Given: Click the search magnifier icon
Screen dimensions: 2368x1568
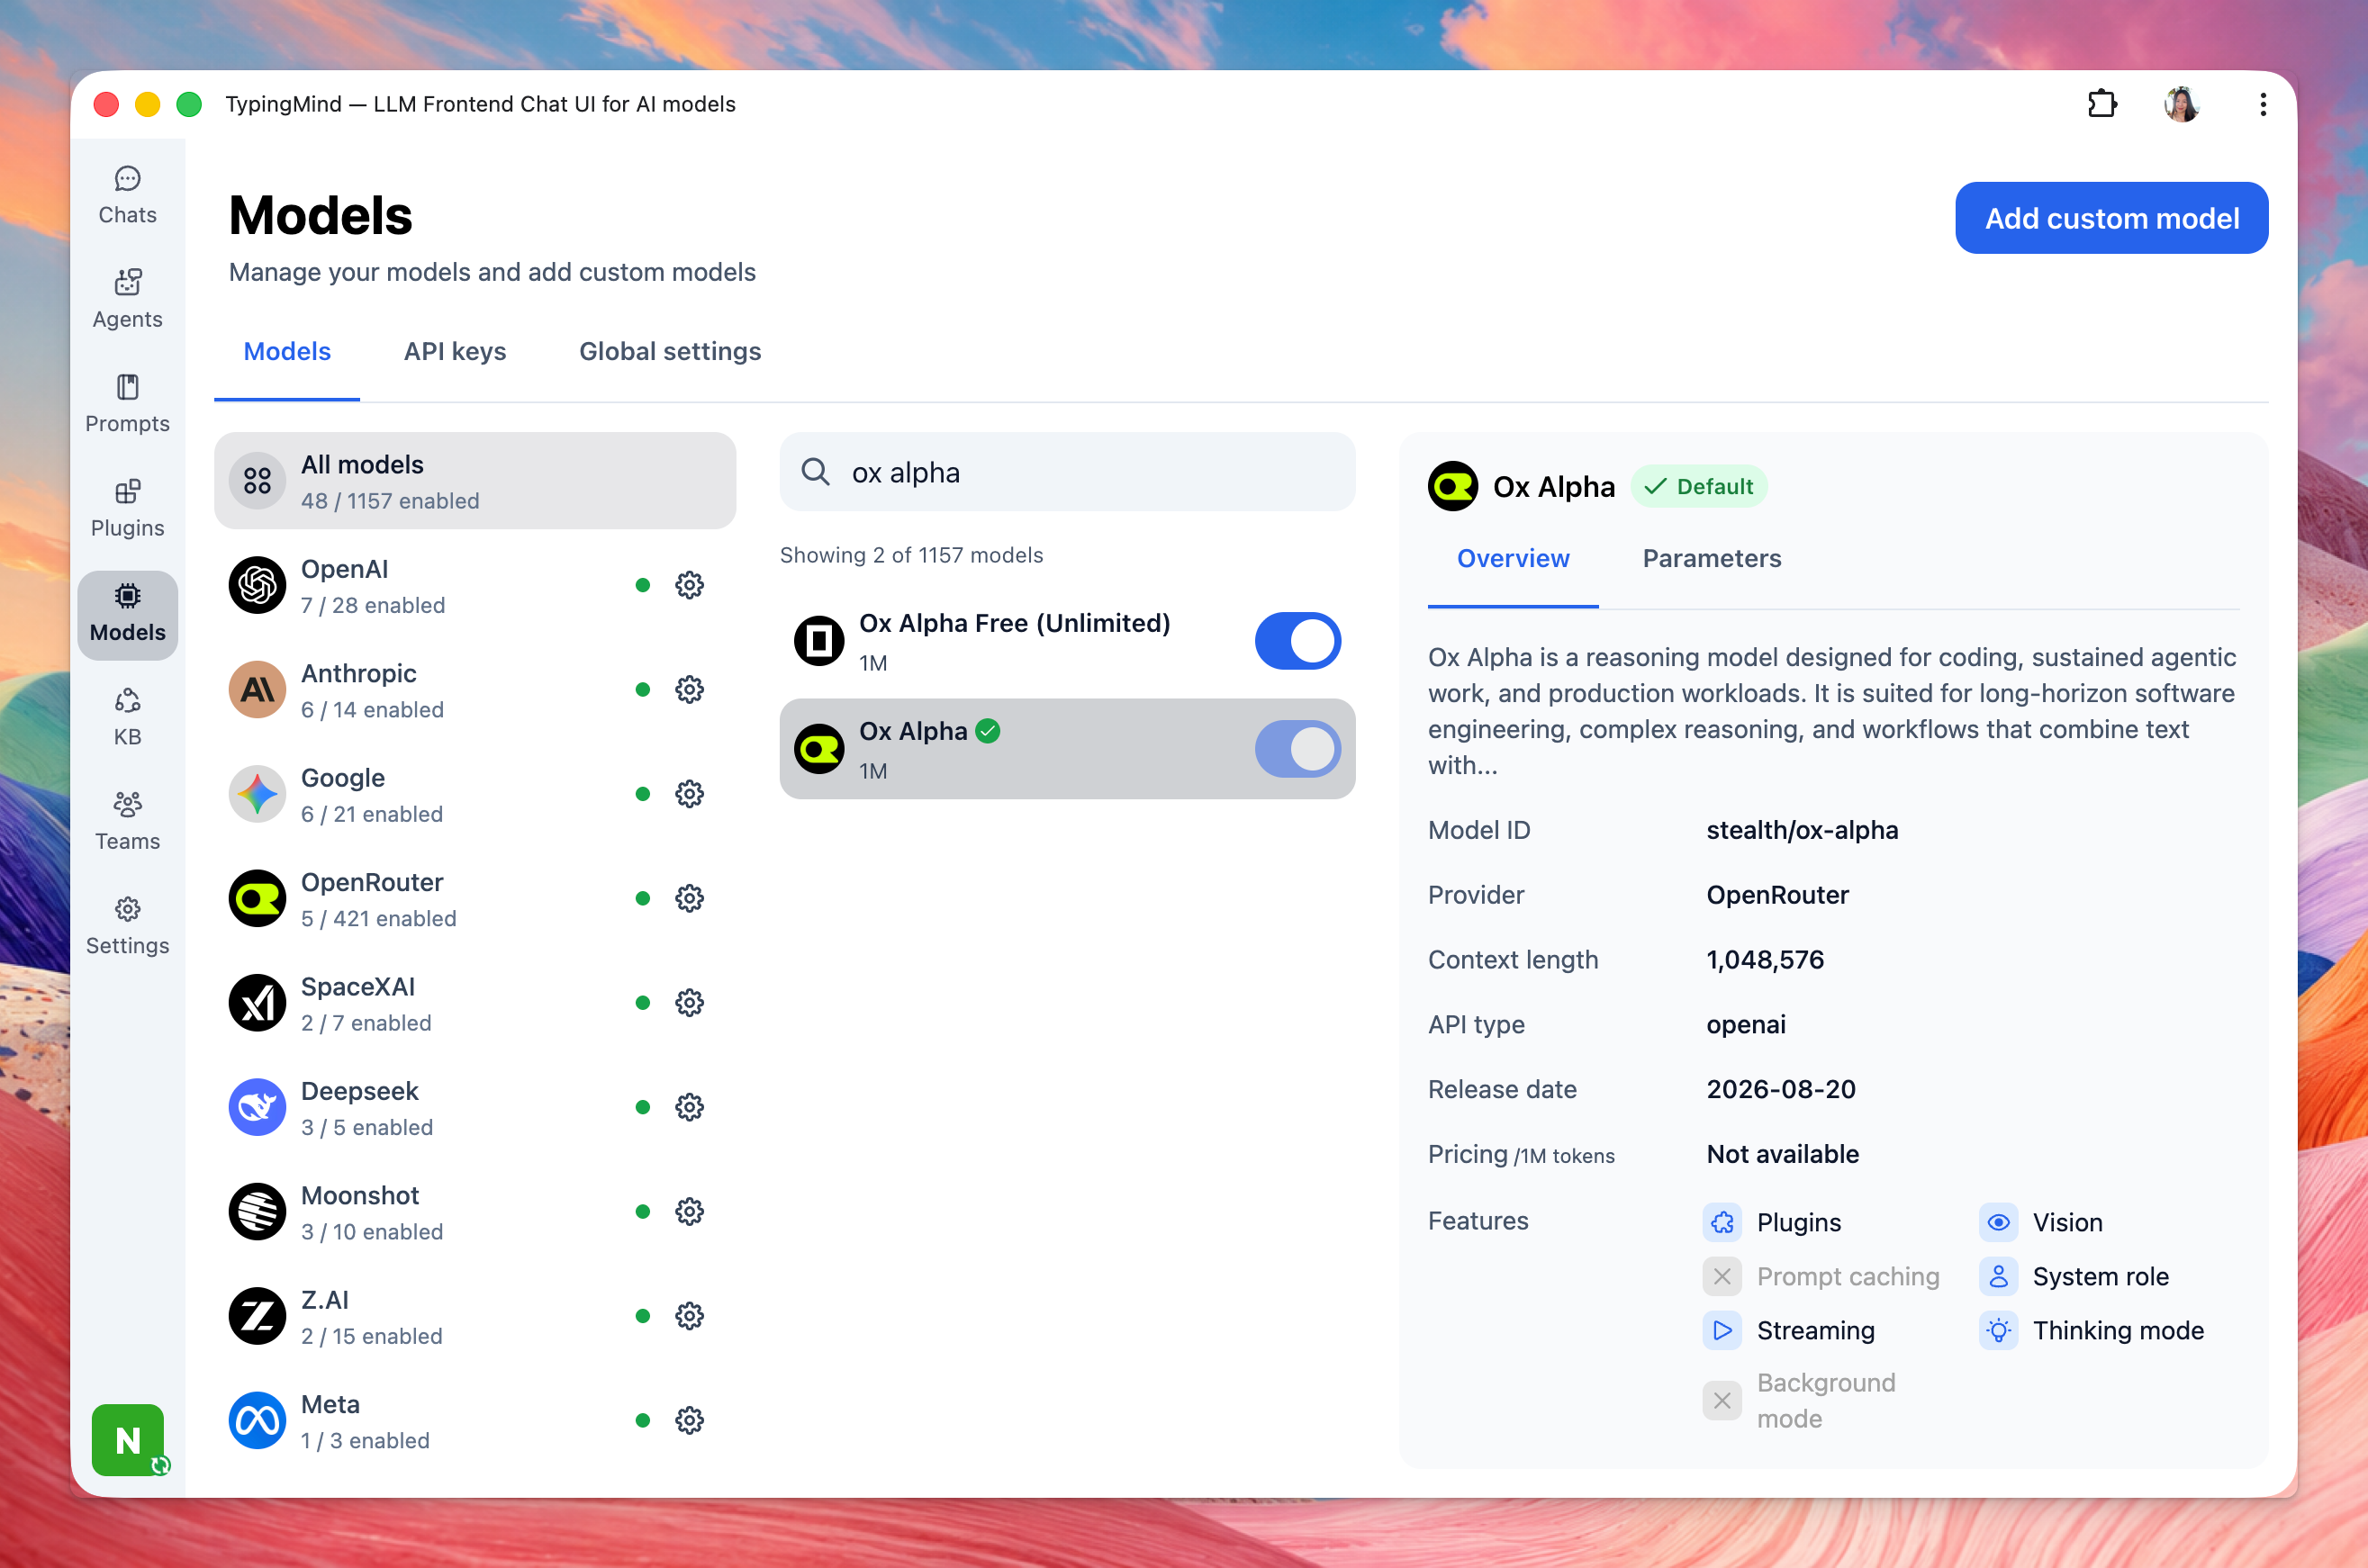Looking at the screenshot, I should point(816,472).
